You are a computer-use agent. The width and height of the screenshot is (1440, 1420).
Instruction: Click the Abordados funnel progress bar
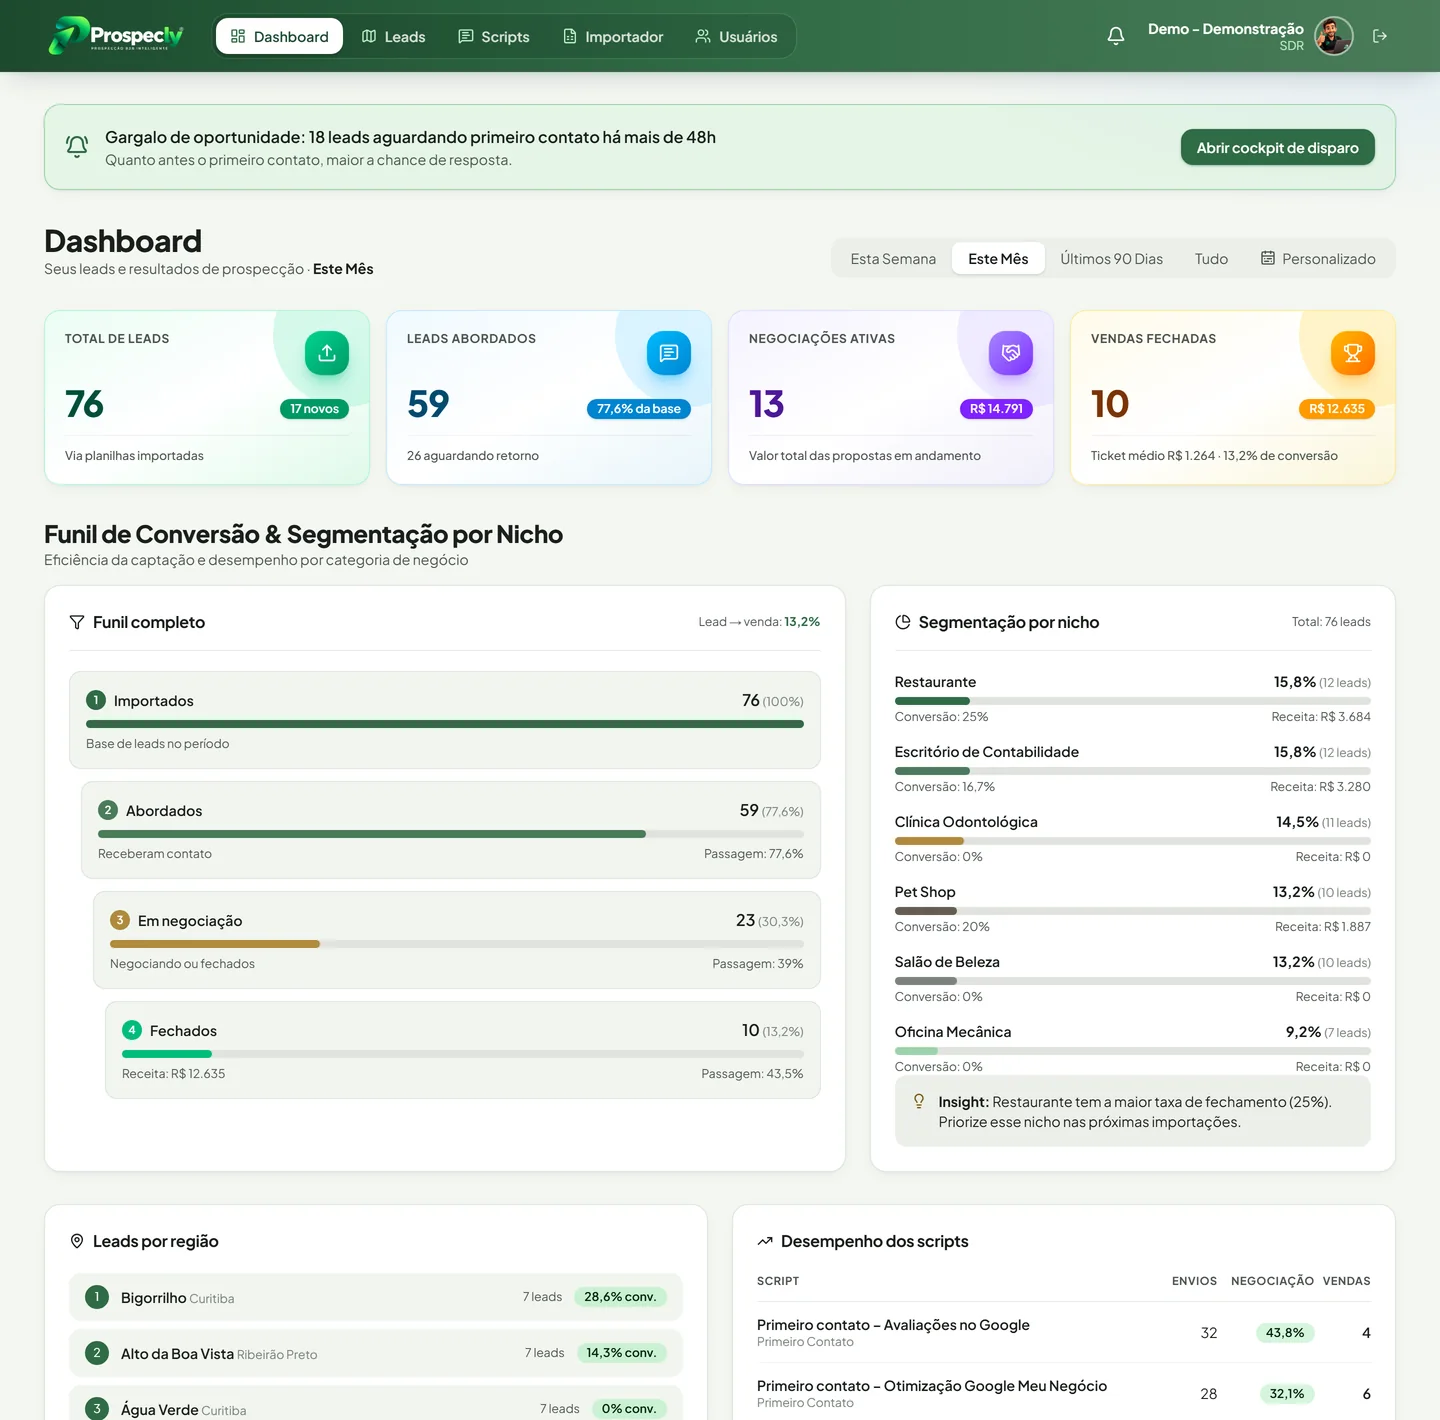(451, 834)
